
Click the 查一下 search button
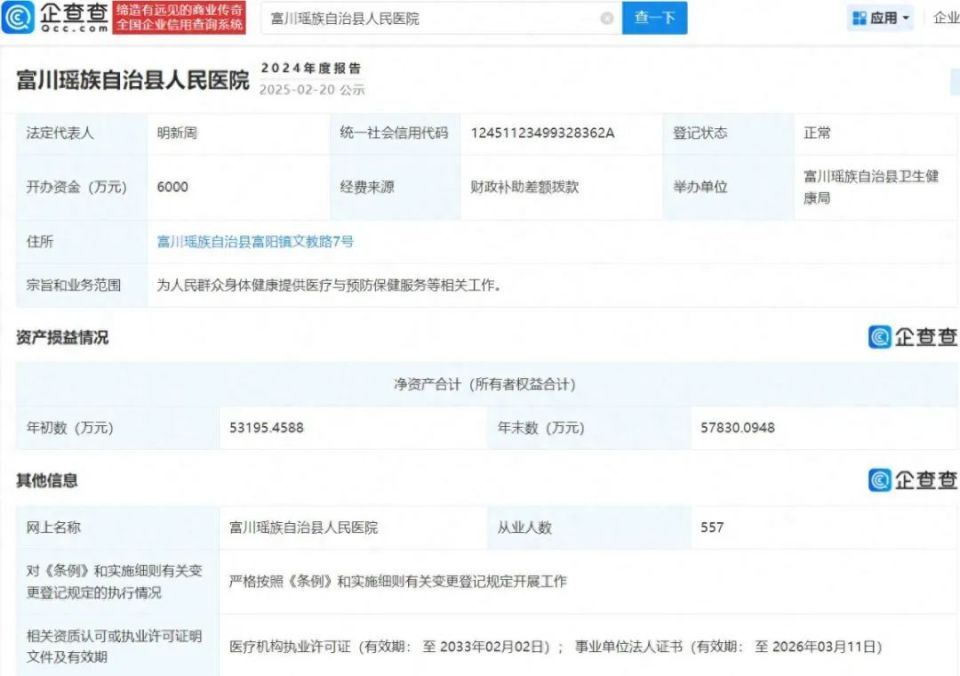pos(655,18)
